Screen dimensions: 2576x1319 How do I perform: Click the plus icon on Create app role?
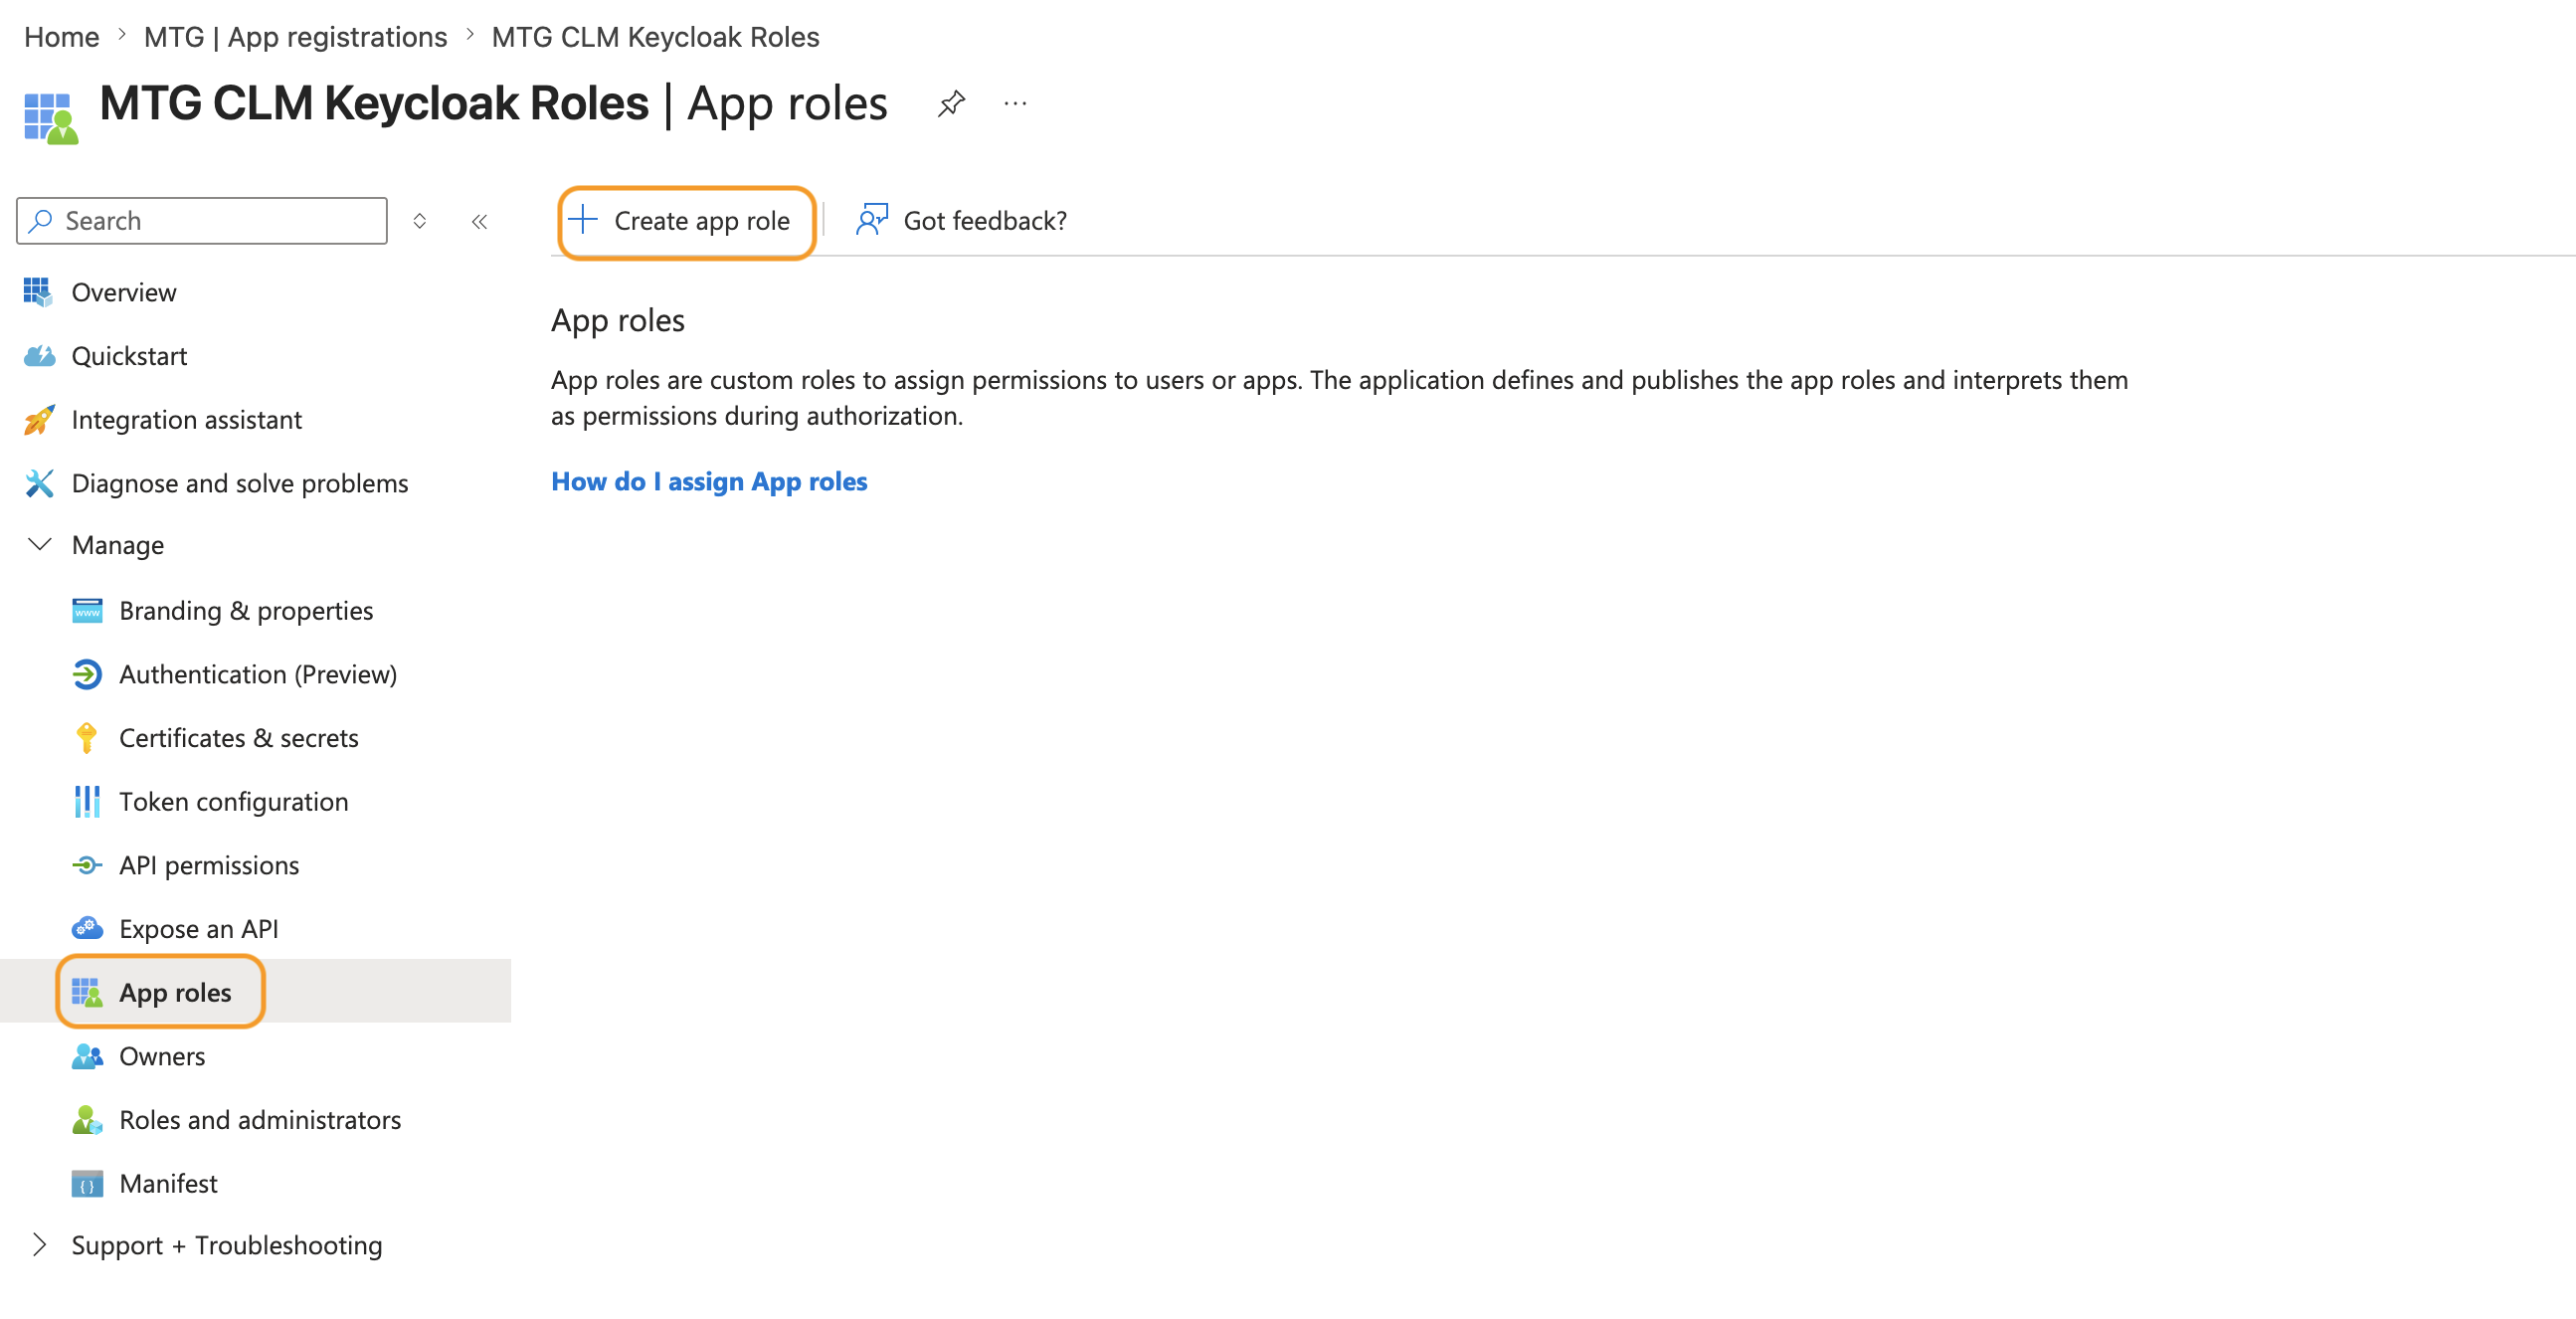tap(583, 220)
